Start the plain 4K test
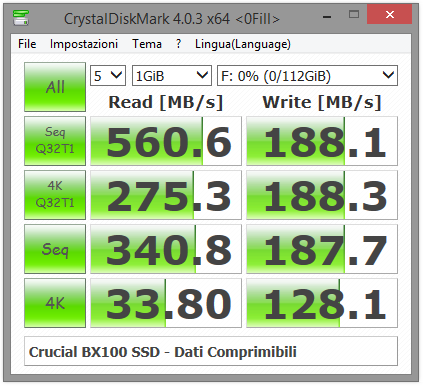Viewport: 423px width, 386px height. point(55,303)
